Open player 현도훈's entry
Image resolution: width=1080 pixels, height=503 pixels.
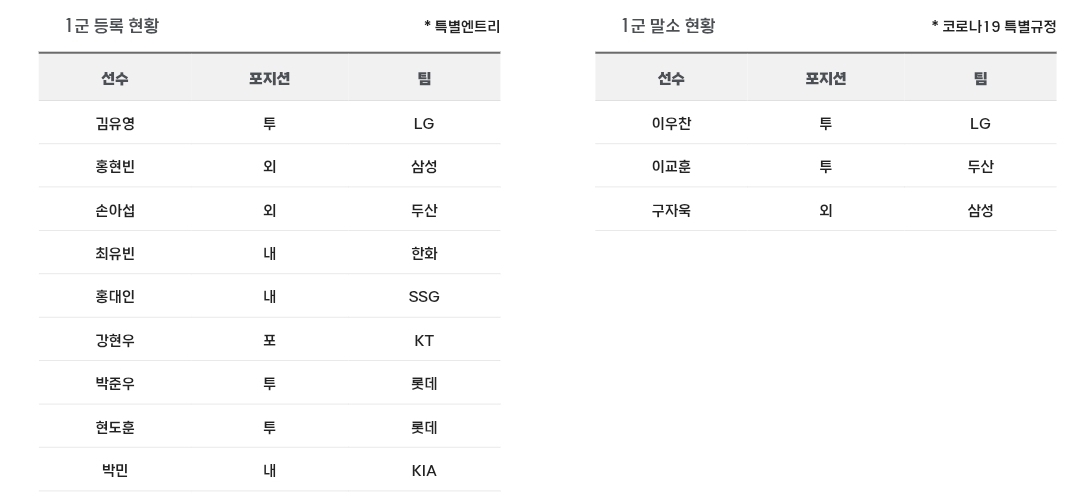(115, 427)
